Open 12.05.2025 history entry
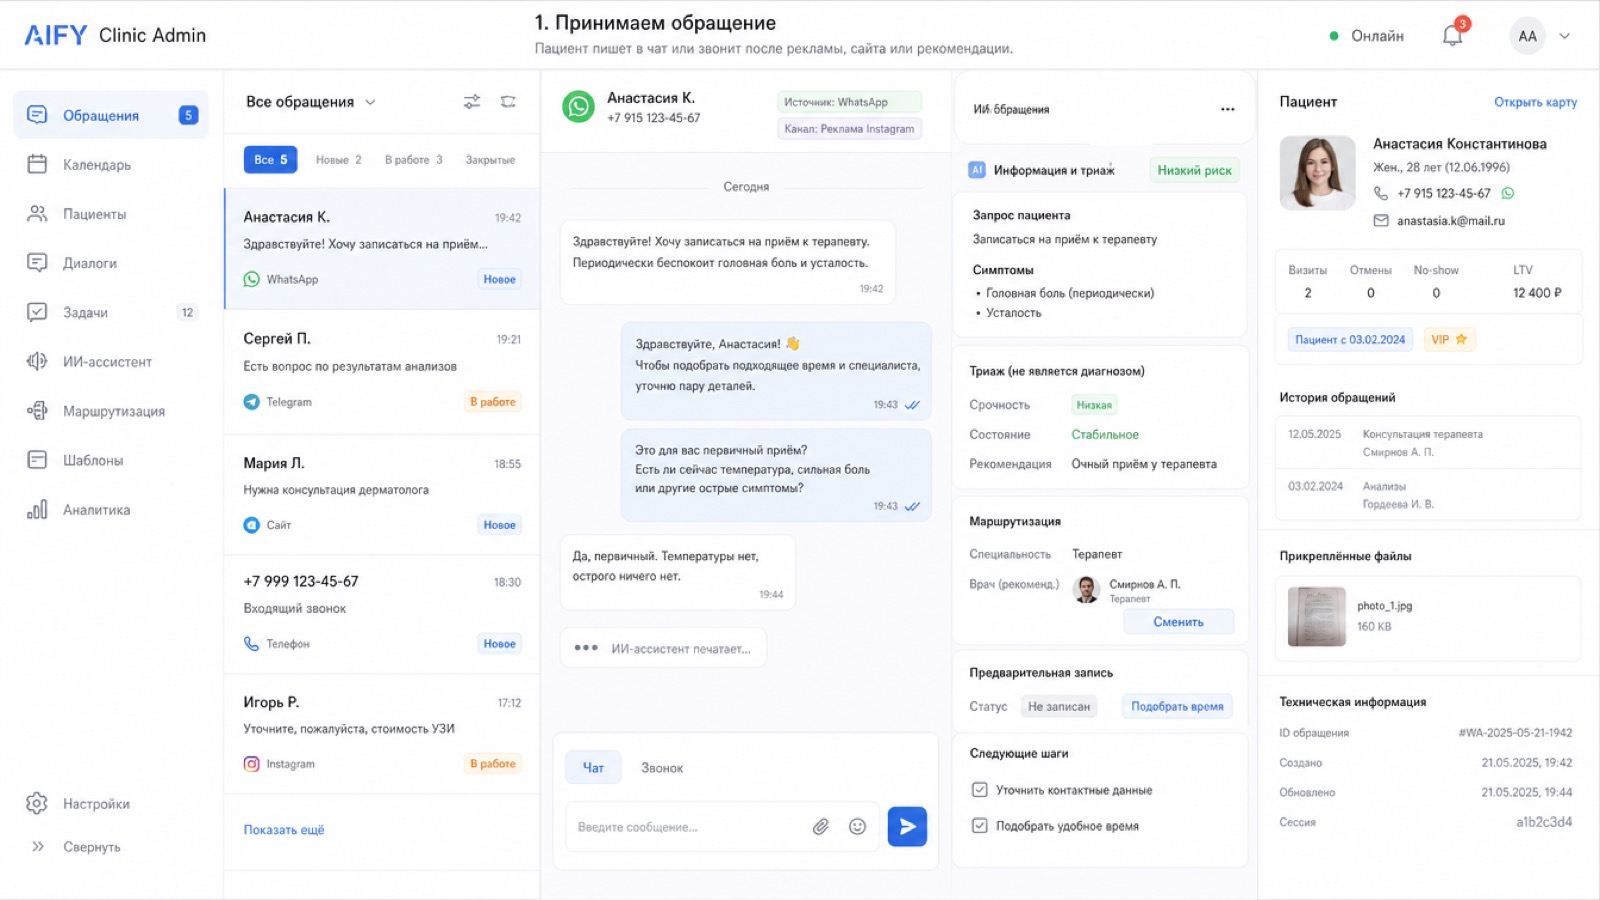The width and height of the screenshot is (1600, 900). 1428,443
